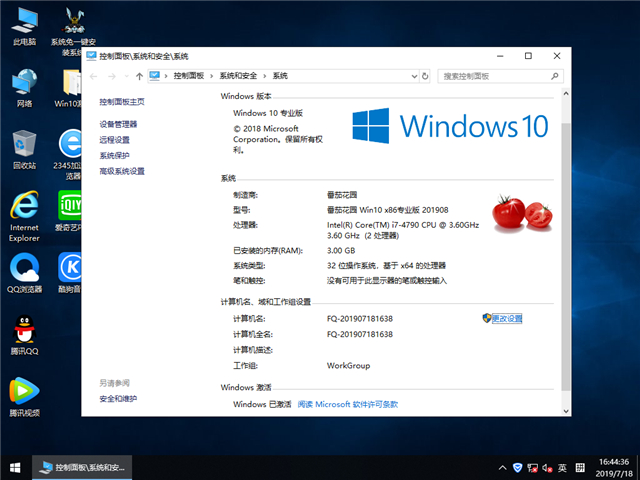Launch QQ浏览器 desktop shortcut
This screenshot has height=480, width=640.
tap(24, 273)
